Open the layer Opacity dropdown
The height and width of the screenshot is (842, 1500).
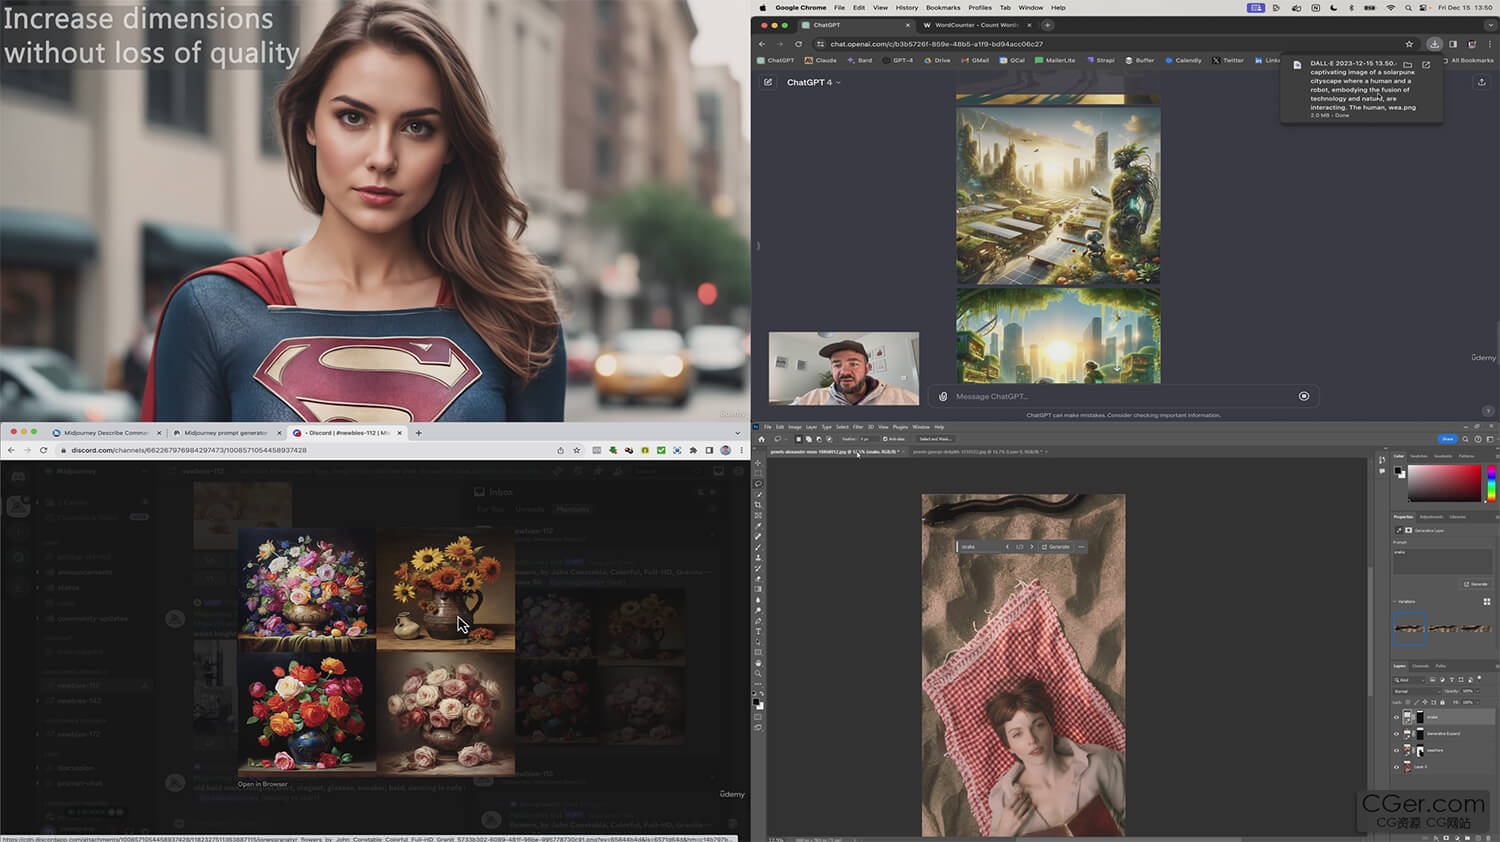[x=1478, y=691]
